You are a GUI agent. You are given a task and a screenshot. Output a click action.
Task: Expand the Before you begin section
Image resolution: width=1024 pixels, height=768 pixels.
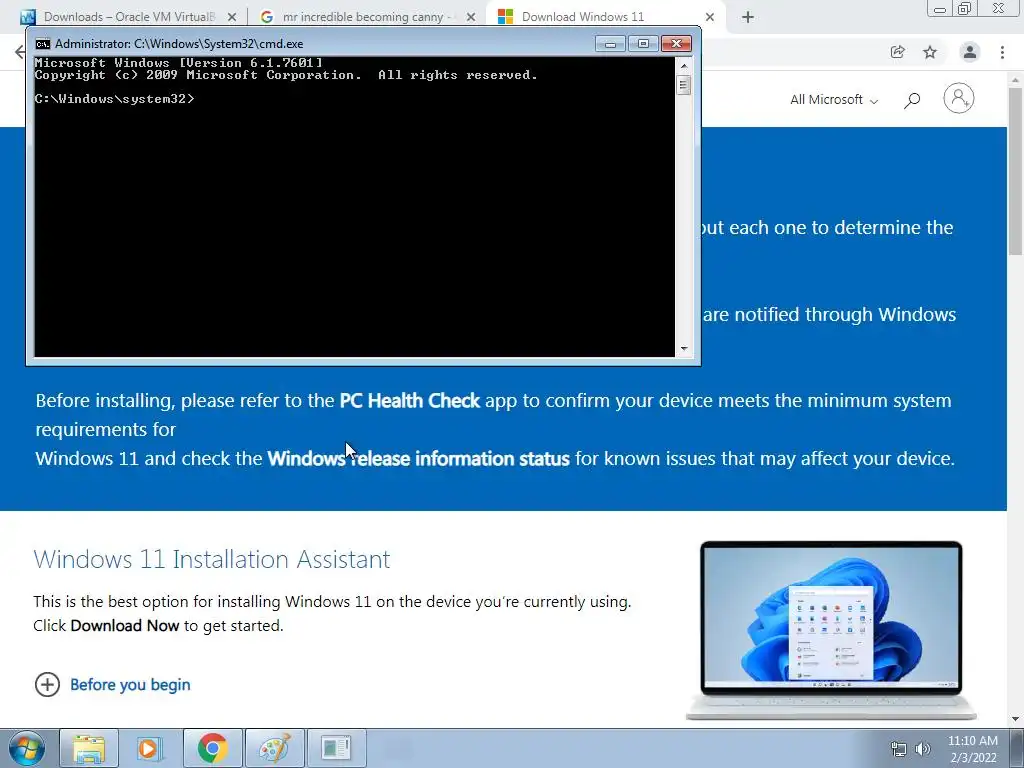pos(112,684)
